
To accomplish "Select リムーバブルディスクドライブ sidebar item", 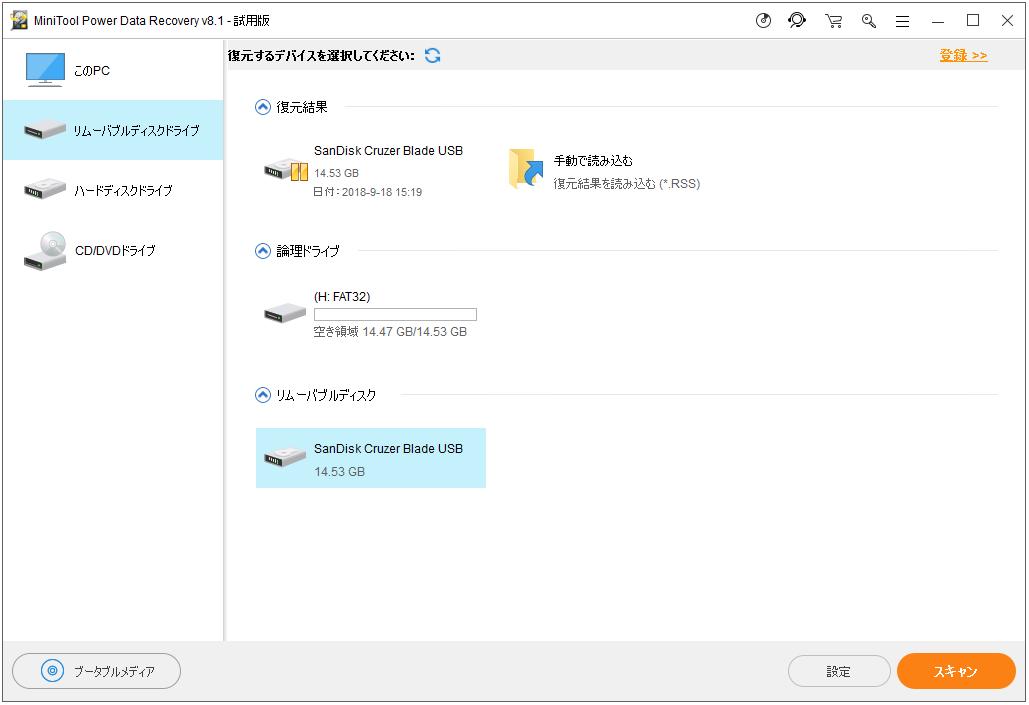I will [113, 130].
